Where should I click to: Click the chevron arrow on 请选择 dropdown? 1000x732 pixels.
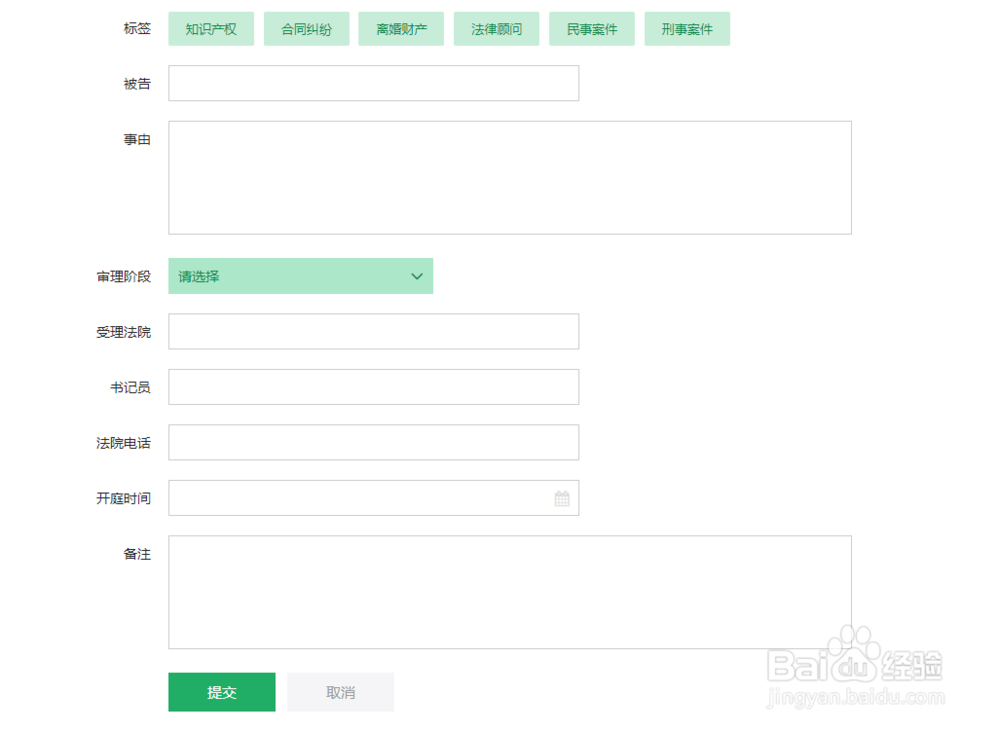(x=417, y=276)
